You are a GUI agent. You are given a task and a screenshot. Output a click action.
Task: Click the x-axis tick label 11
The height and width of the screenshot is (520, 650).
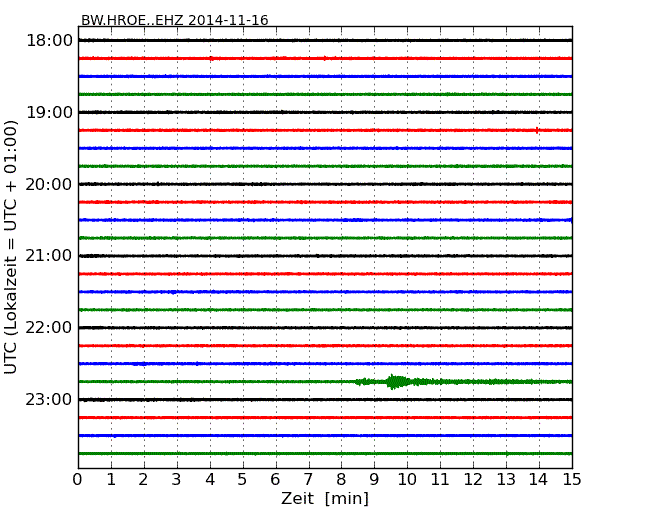coord(440,480)
